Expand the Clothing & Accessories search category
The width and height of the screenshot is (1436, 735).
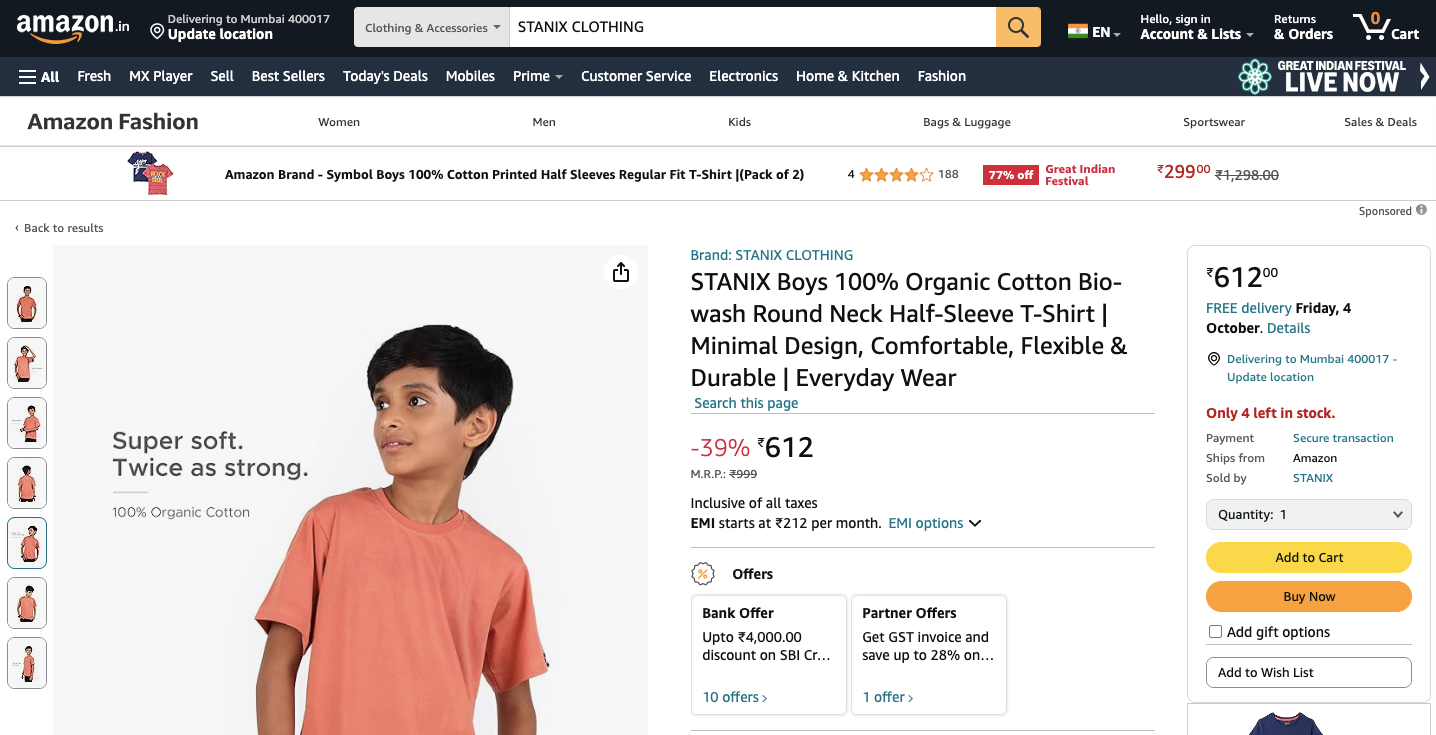(432, 27)
